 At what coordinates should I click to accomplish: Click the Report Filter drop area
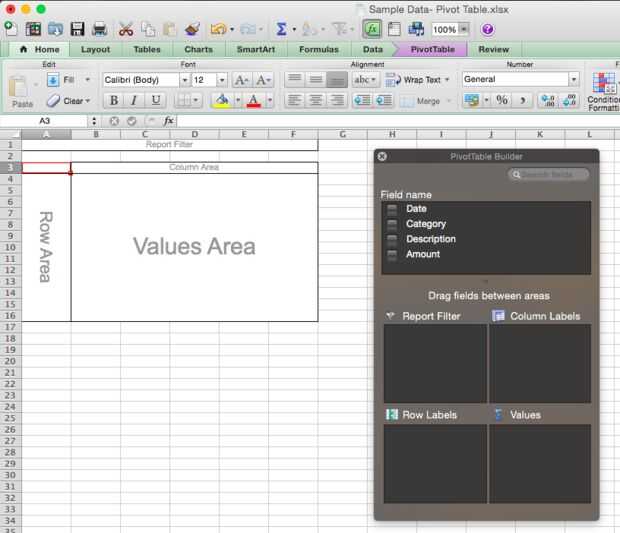(x=435, y=363)
